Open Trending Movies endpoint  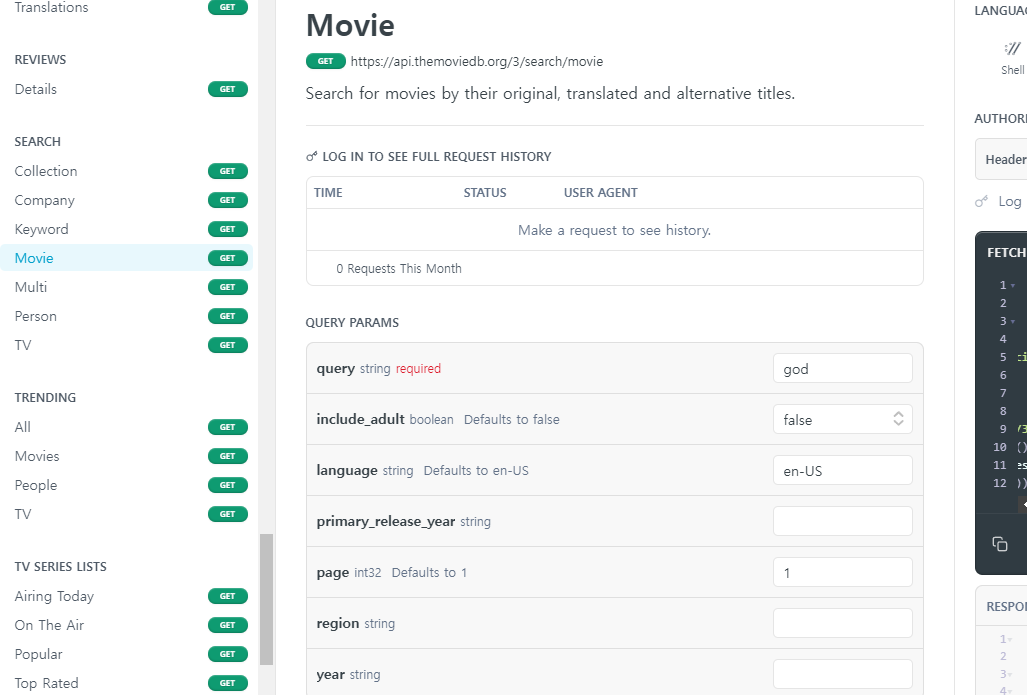coord(126,456)
